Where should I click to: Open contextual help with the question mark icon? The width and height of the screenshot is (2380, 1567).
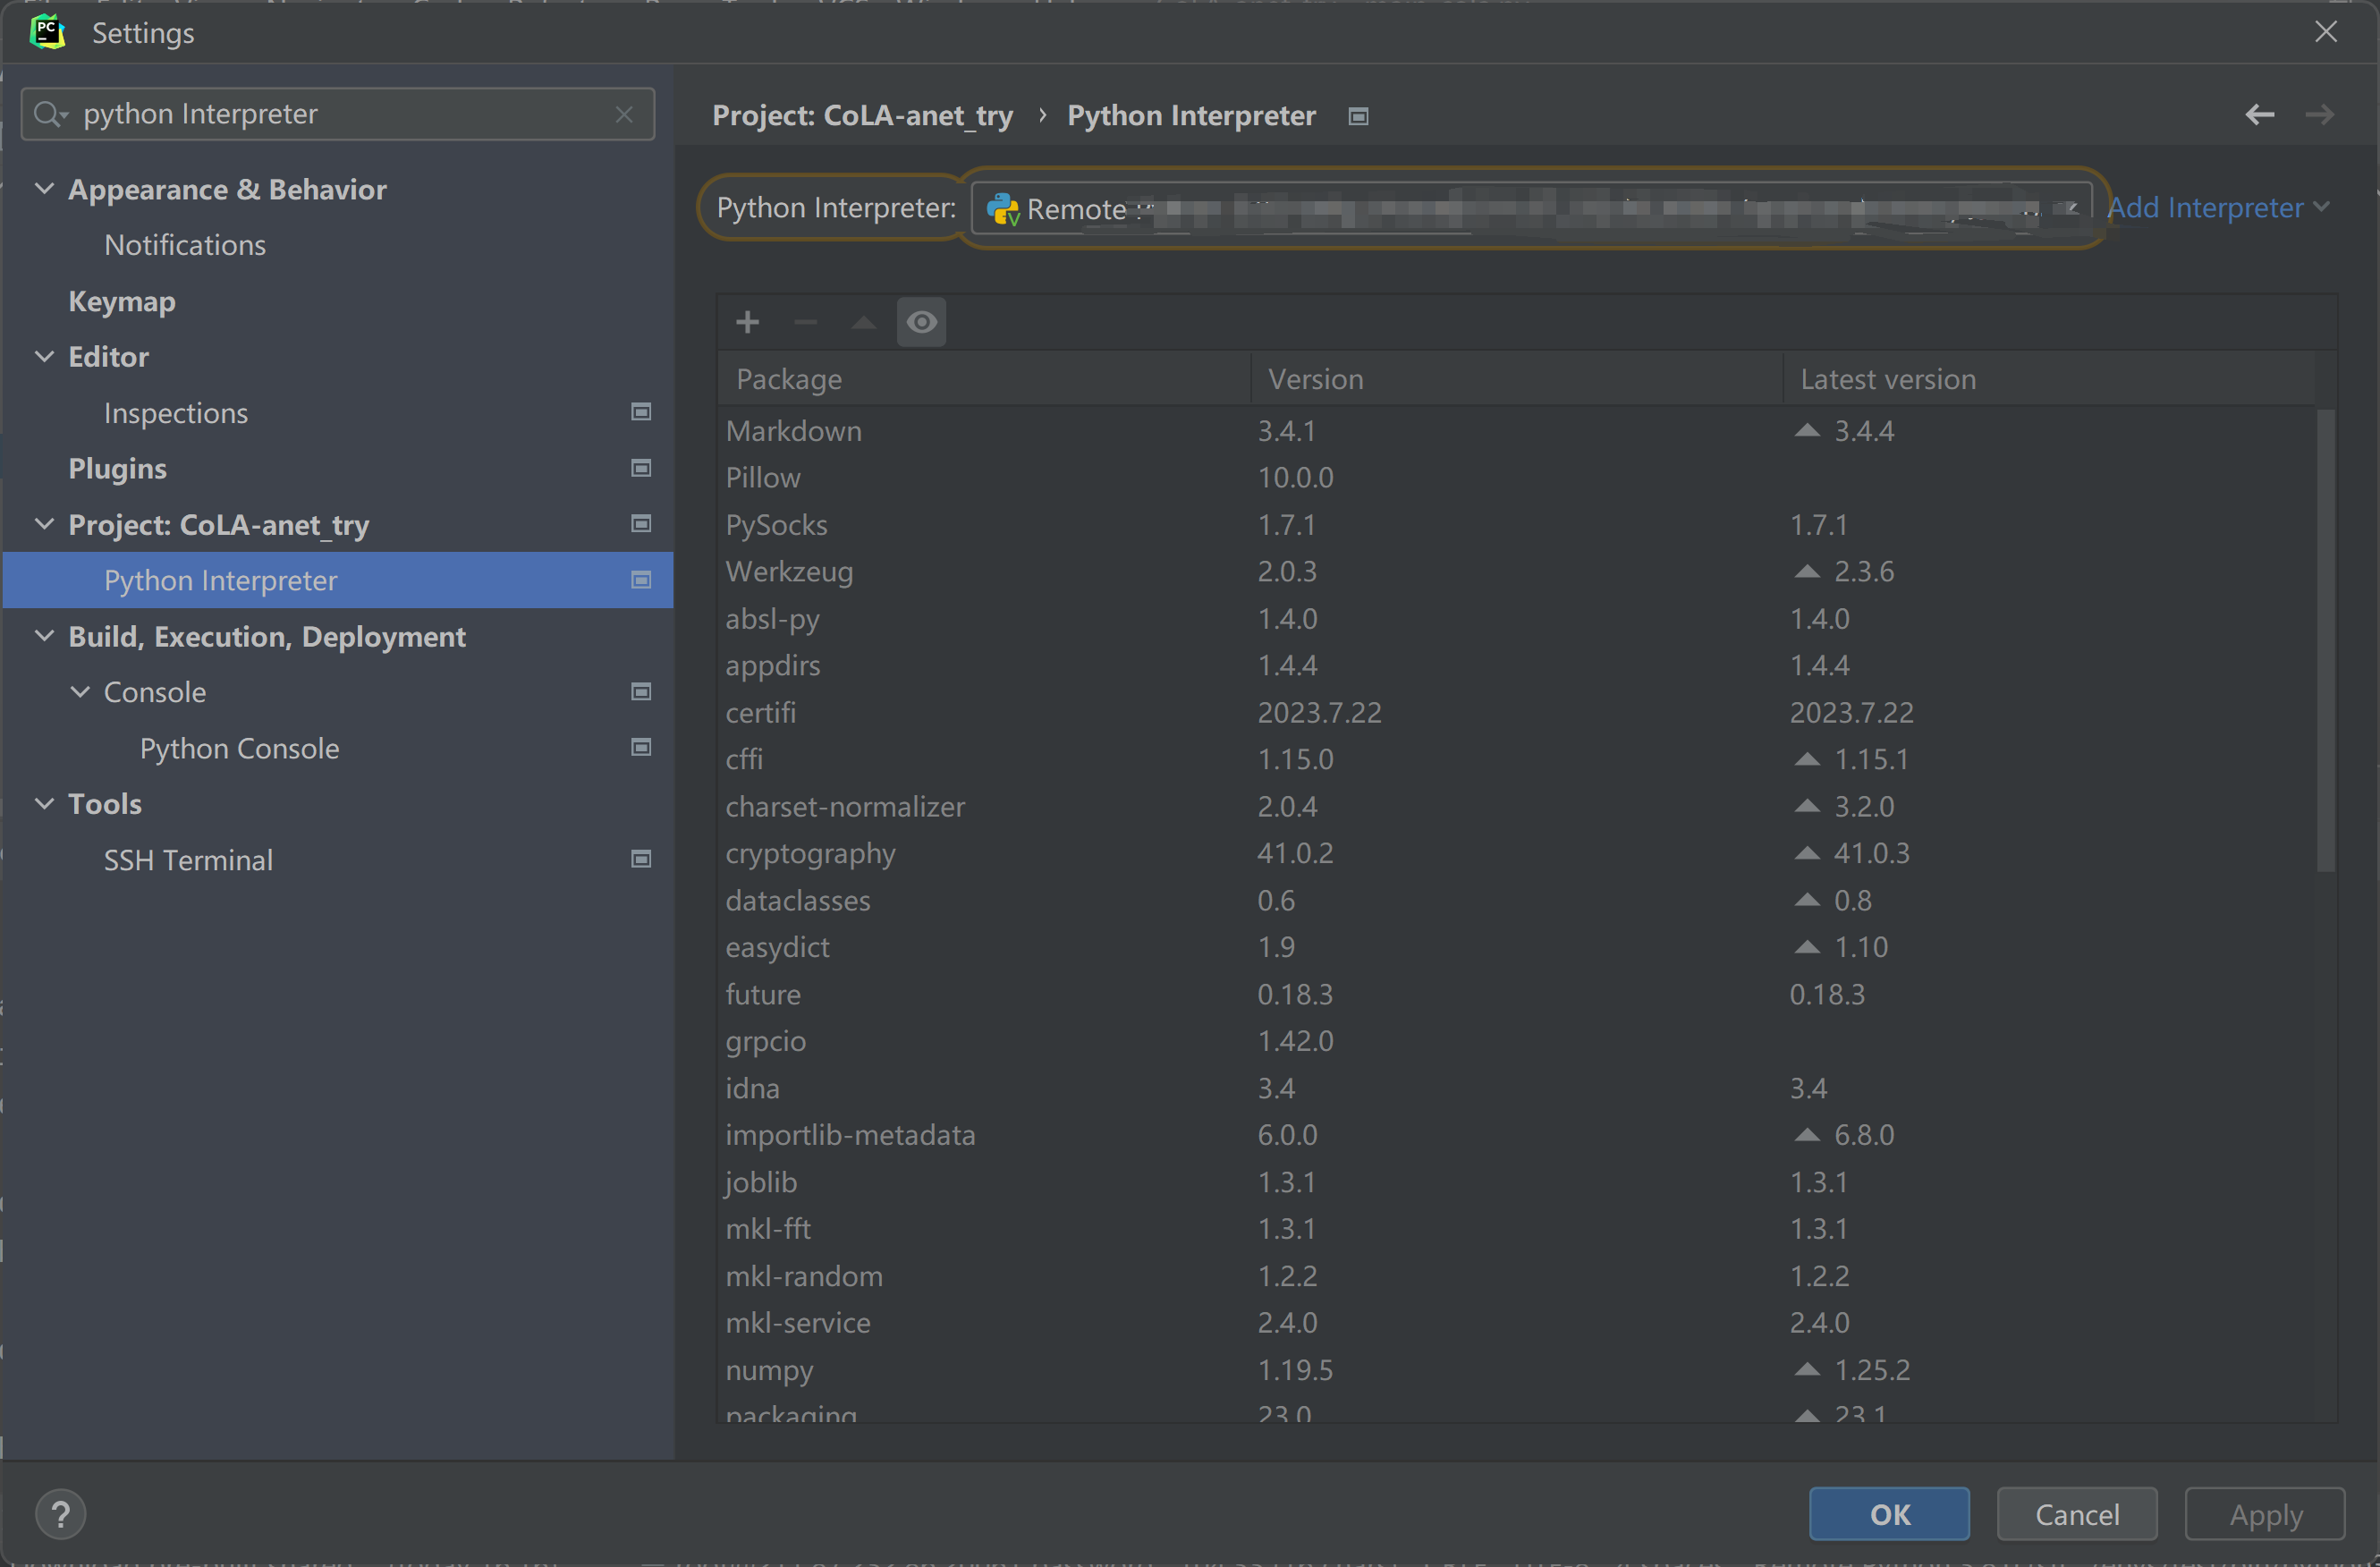pos(61,1513)
